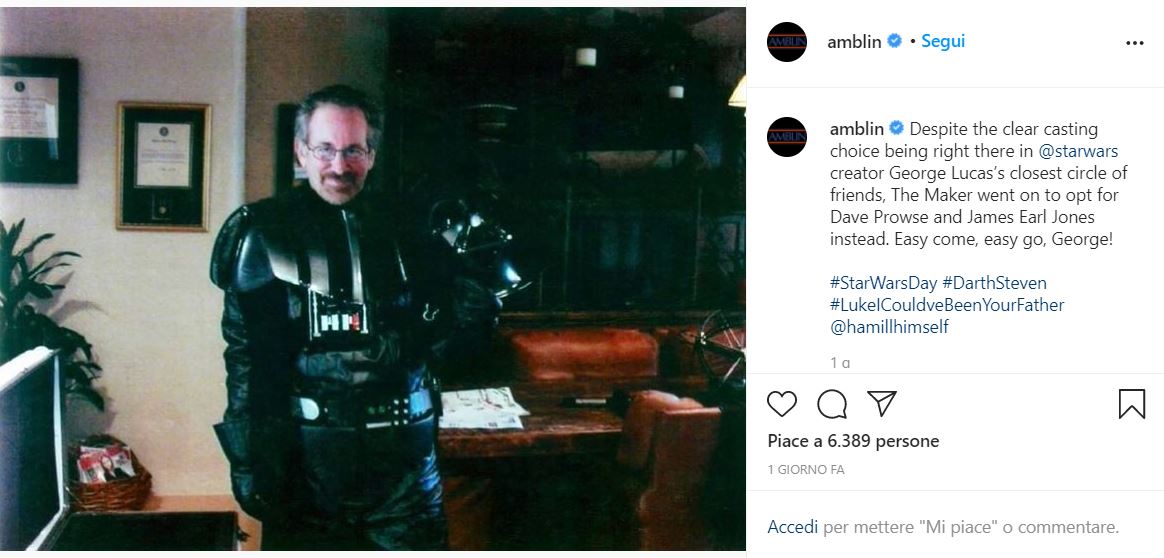Click the '1 GIORNO FA' timestamp
Screen dimensions: 1164x558
805,470
